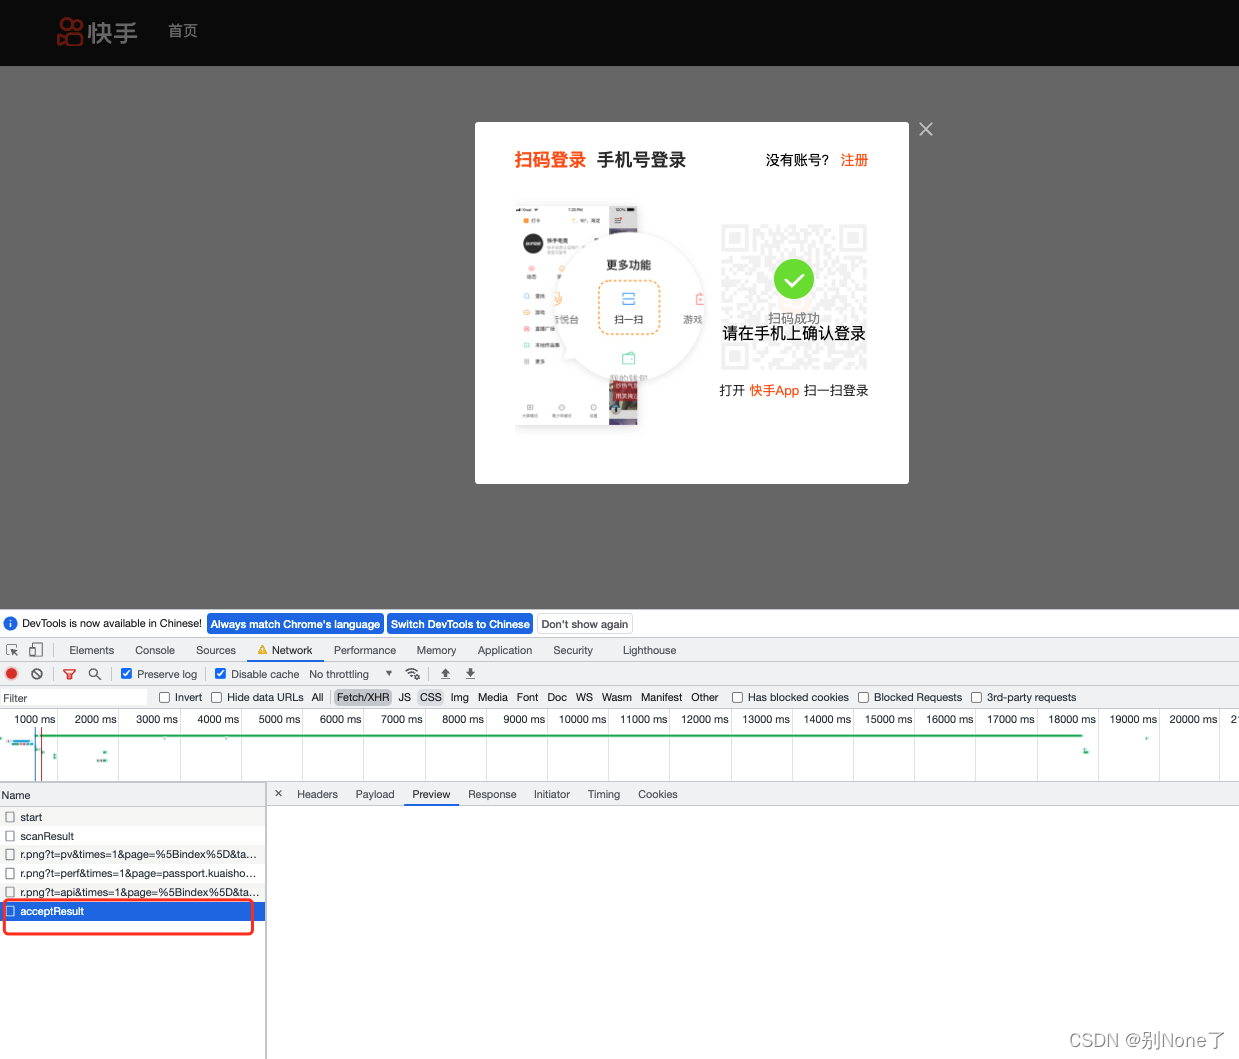Viewport: 1239px width, 1059px height.
Task: Select the All filter type
Action: click(x=318, y=698)
